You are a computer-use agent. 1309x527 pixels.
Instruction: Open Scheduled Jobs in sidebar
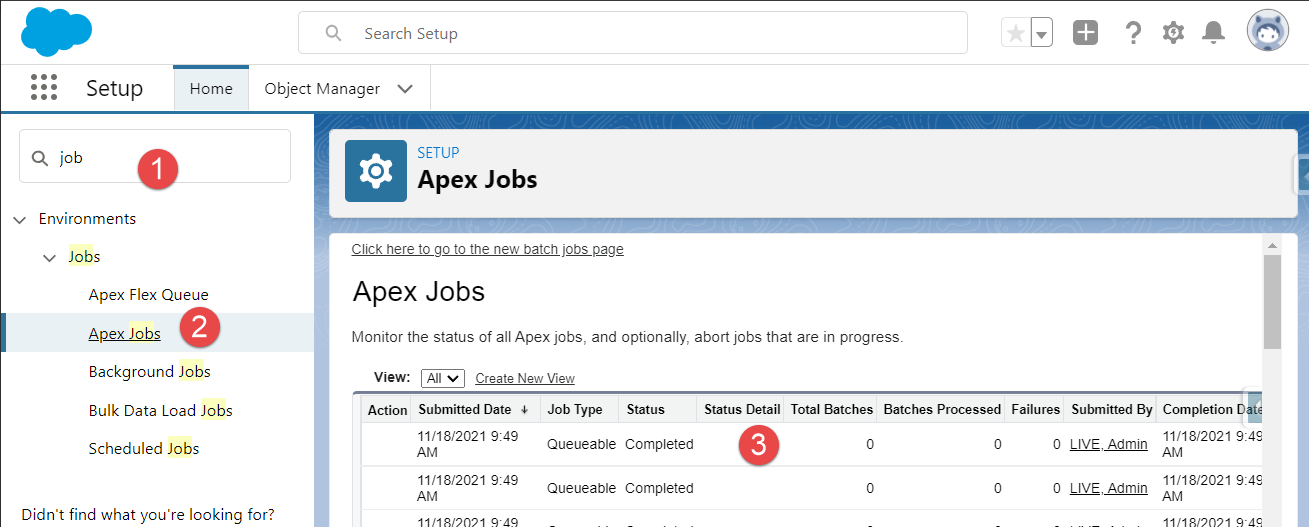(144, 448)
